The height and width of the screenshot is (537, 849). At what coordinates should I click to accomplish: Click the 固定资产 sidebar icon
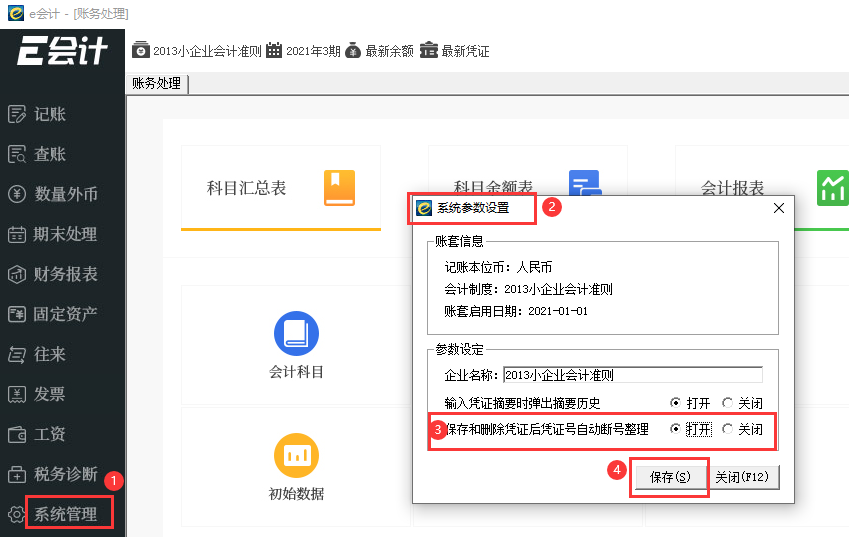coord(17,314)
